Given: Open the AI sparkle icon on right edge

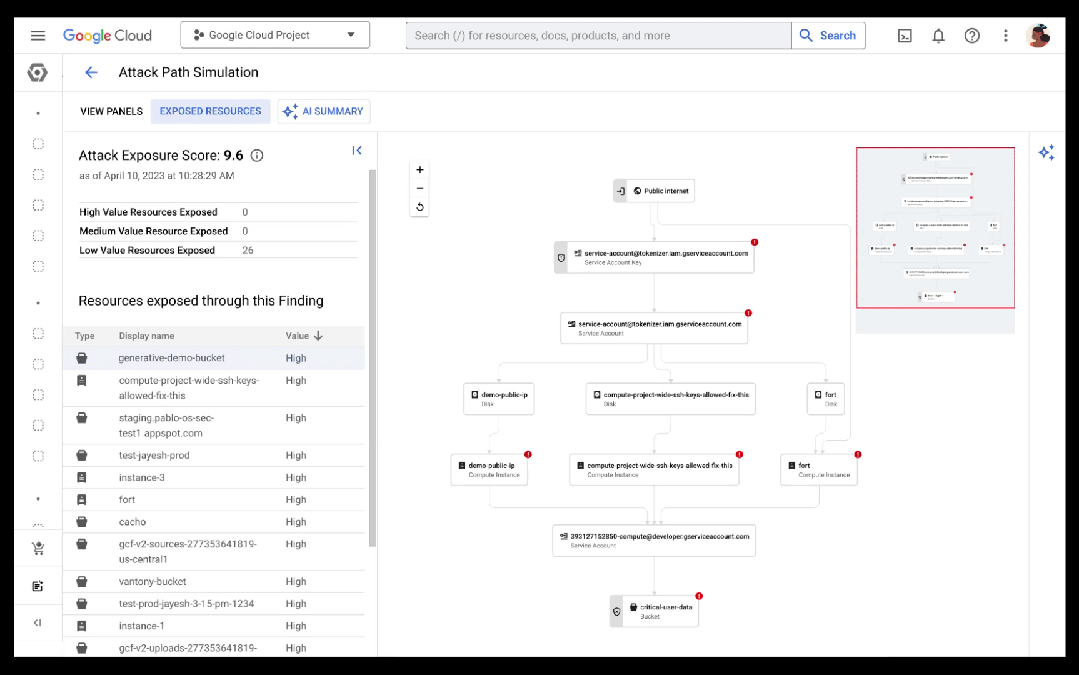Looking at the screenshot, I should coord(1047,153).
